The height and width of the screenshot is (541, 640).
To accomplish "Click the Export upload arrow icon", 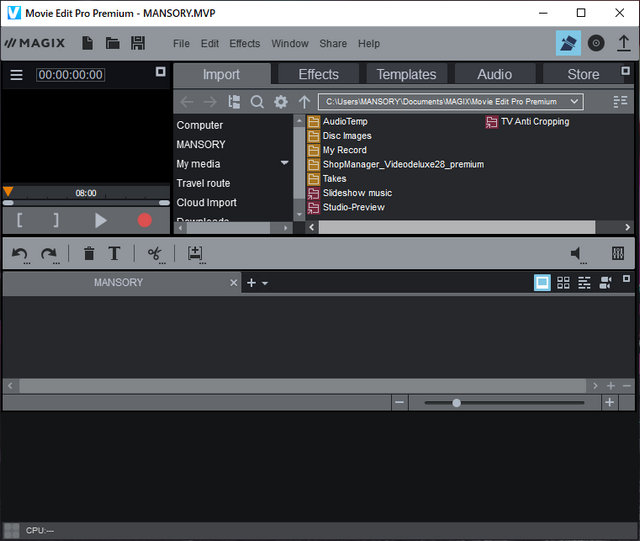I will (624, 43).
